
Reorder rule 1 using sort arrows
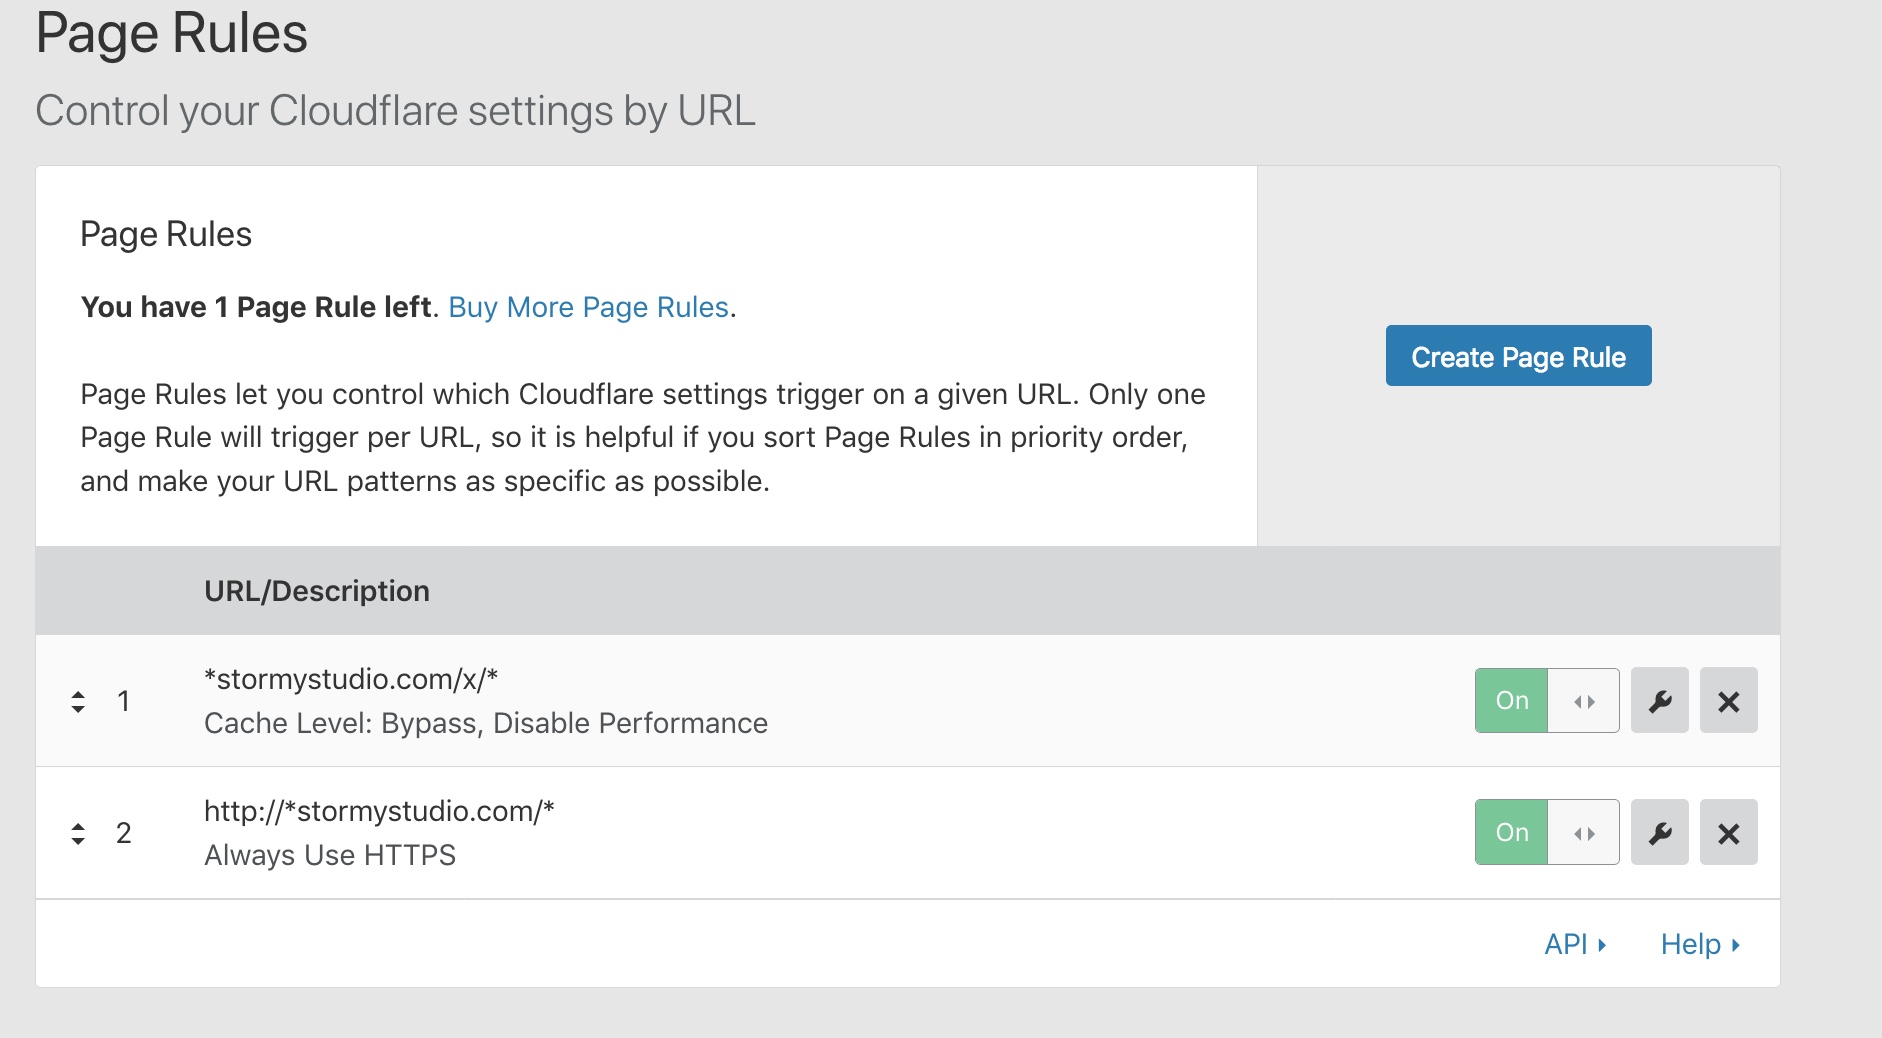click(x=78, y=701)
